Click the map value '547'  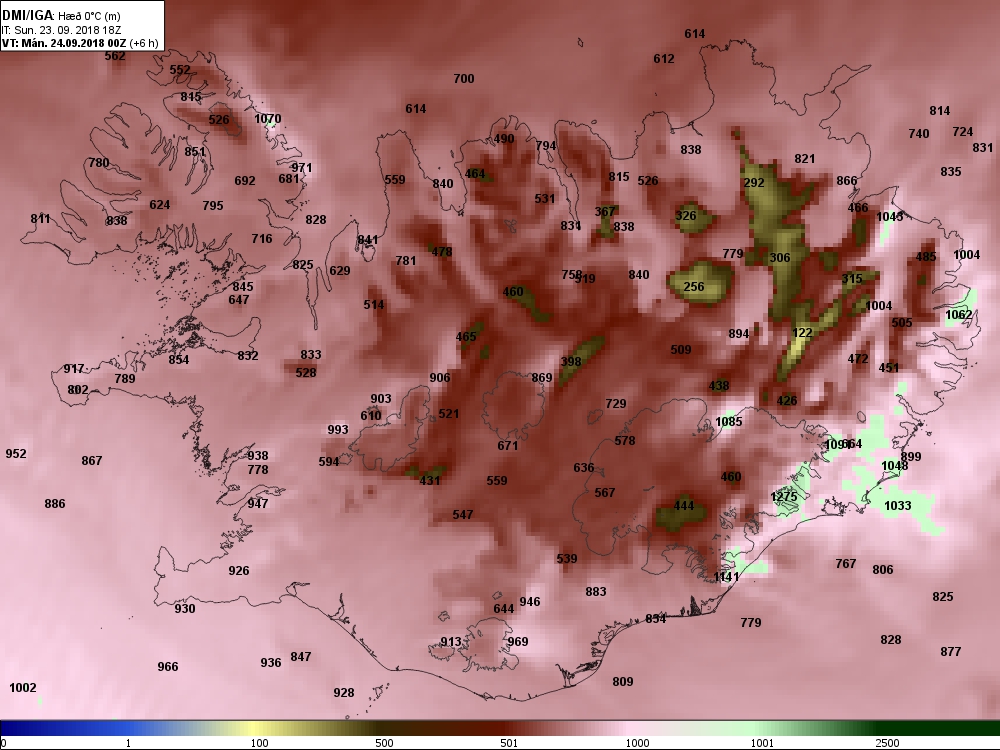coord(463,515)
